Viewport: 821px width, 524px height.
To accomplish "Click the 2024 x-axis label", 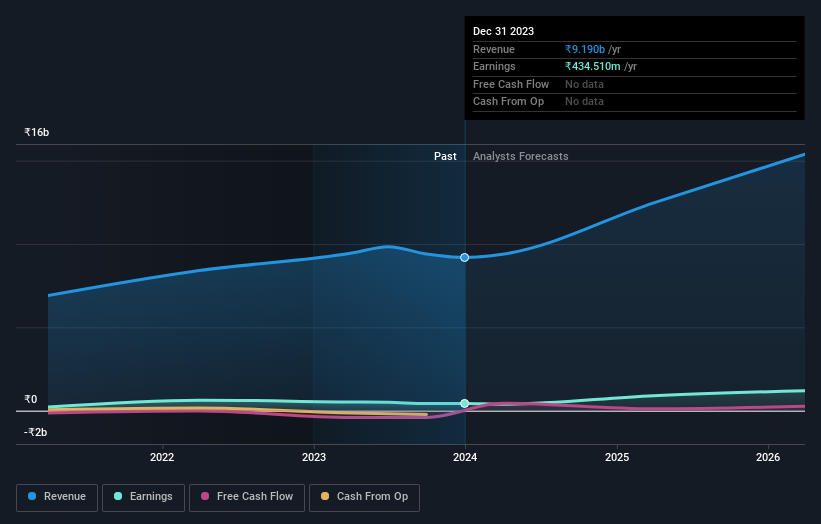I will pos(465,457).
